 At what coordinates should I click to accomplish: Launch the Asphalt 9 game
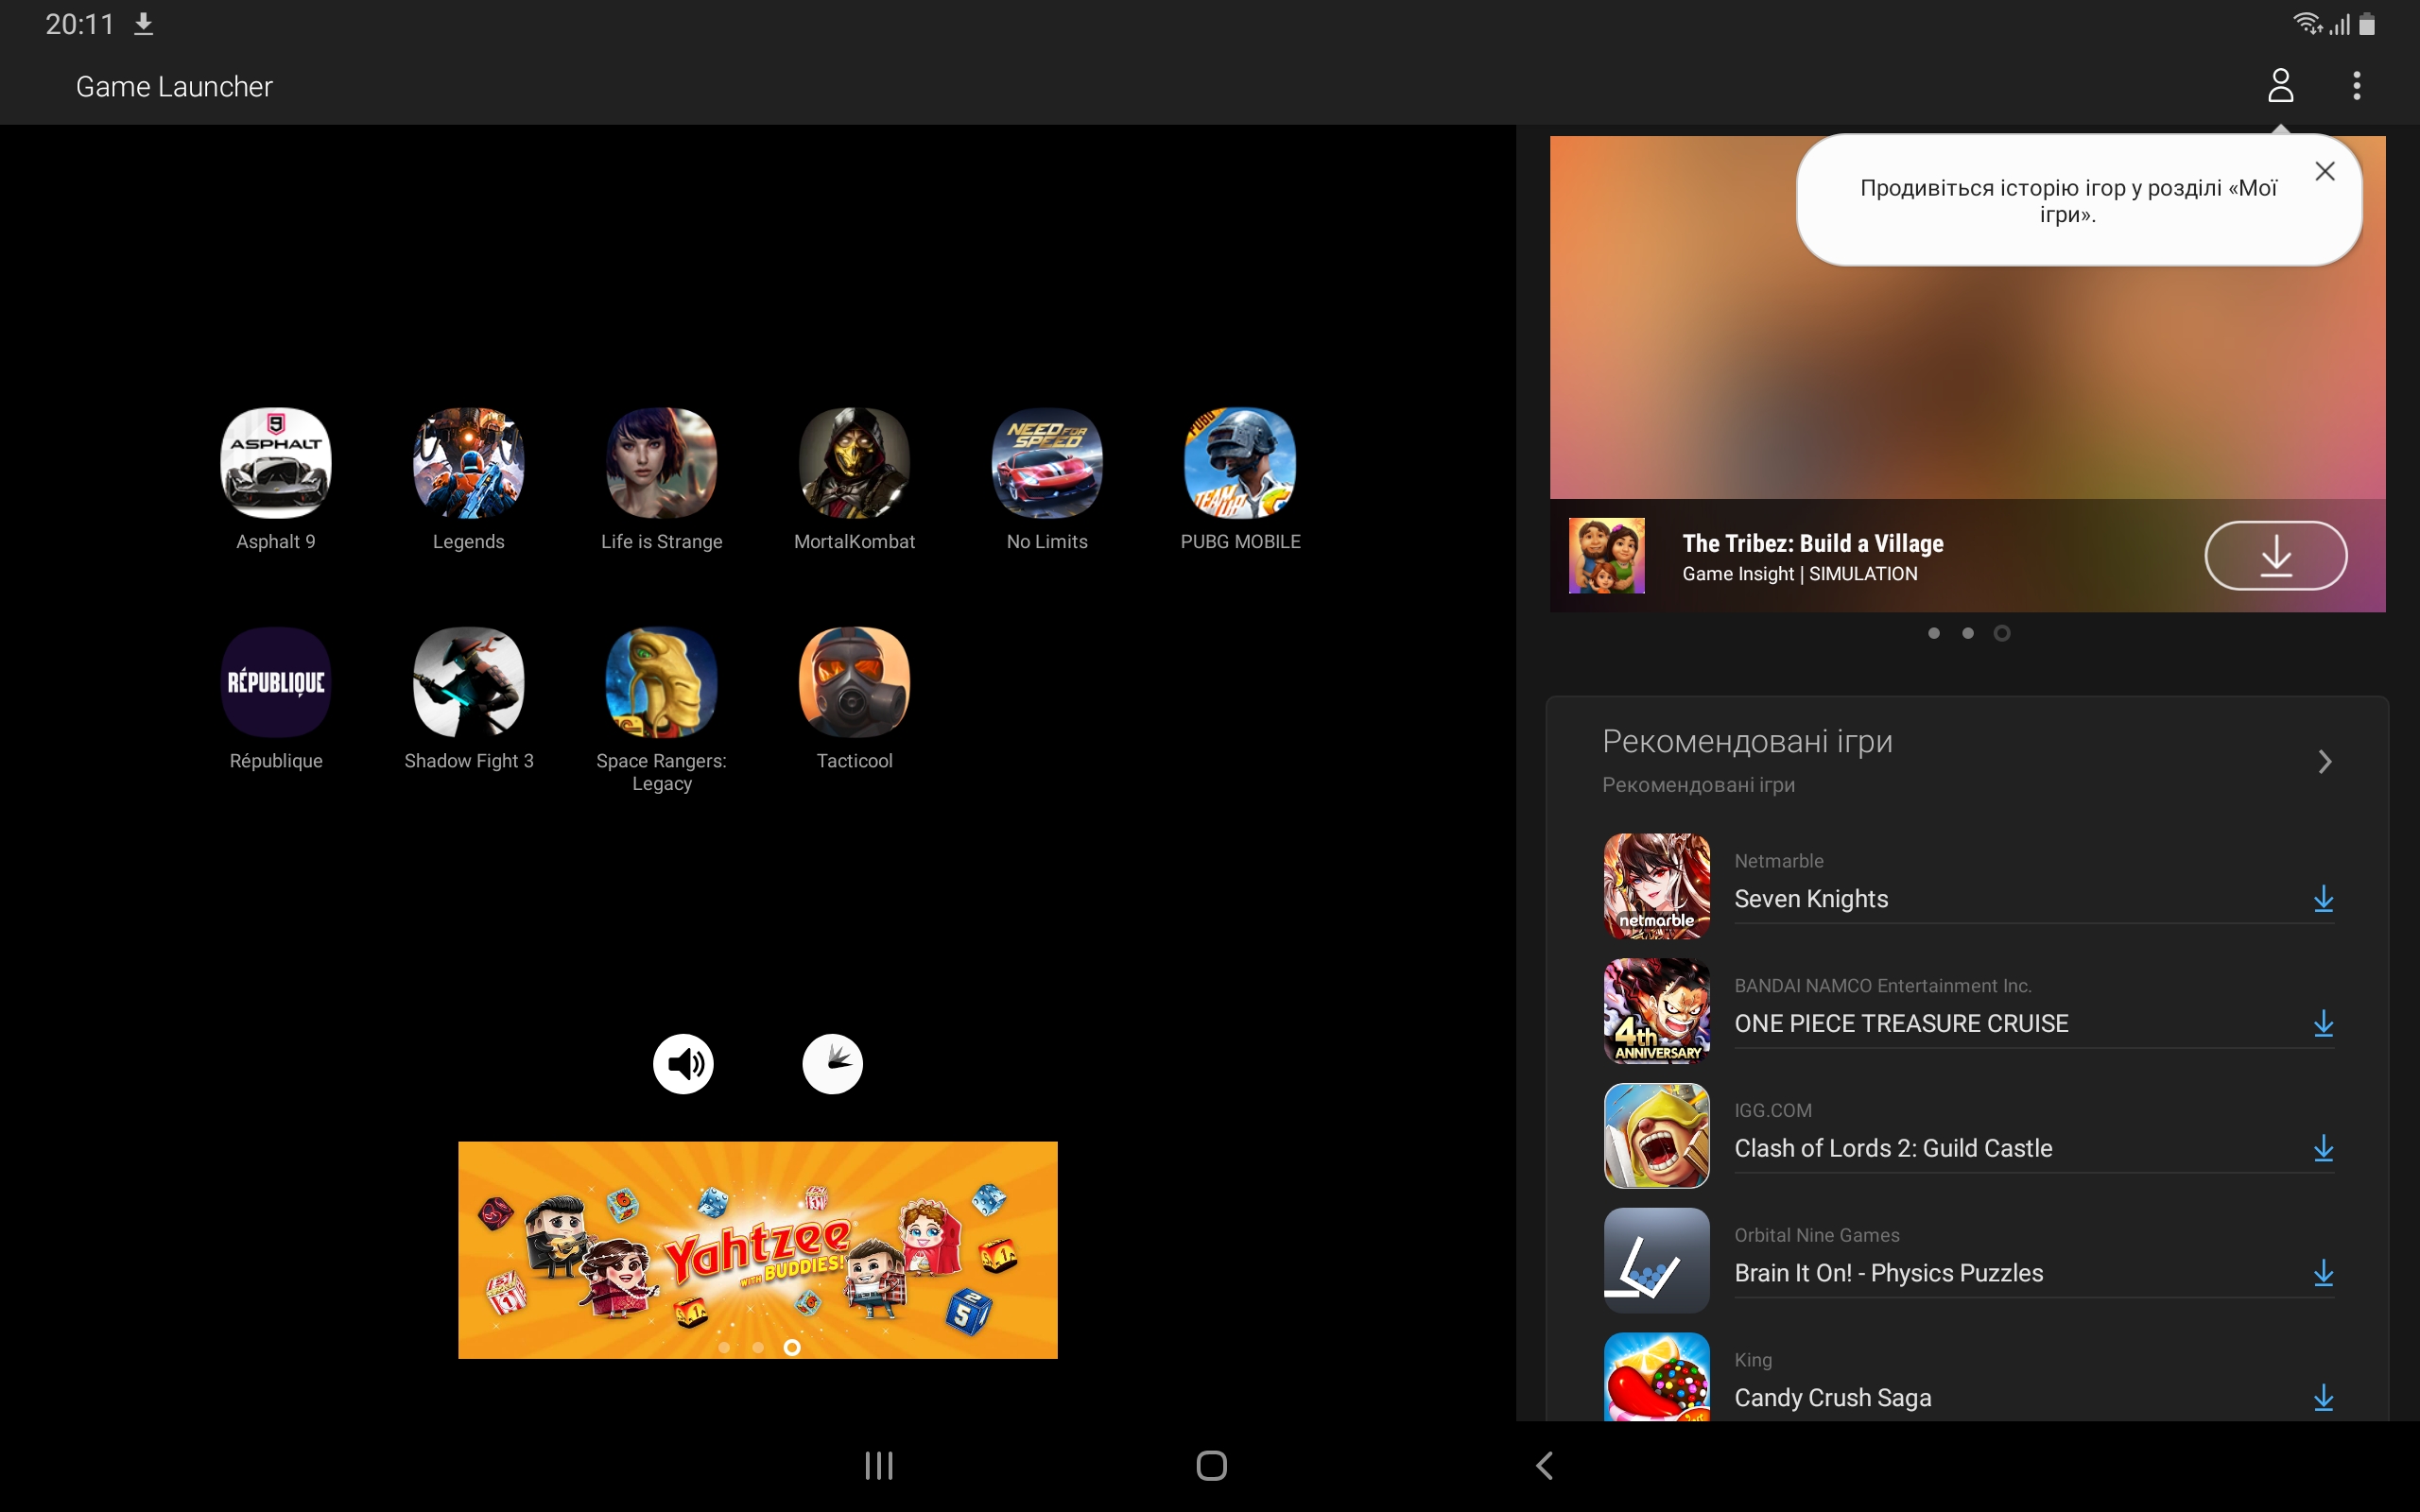(x=275, y=463)
